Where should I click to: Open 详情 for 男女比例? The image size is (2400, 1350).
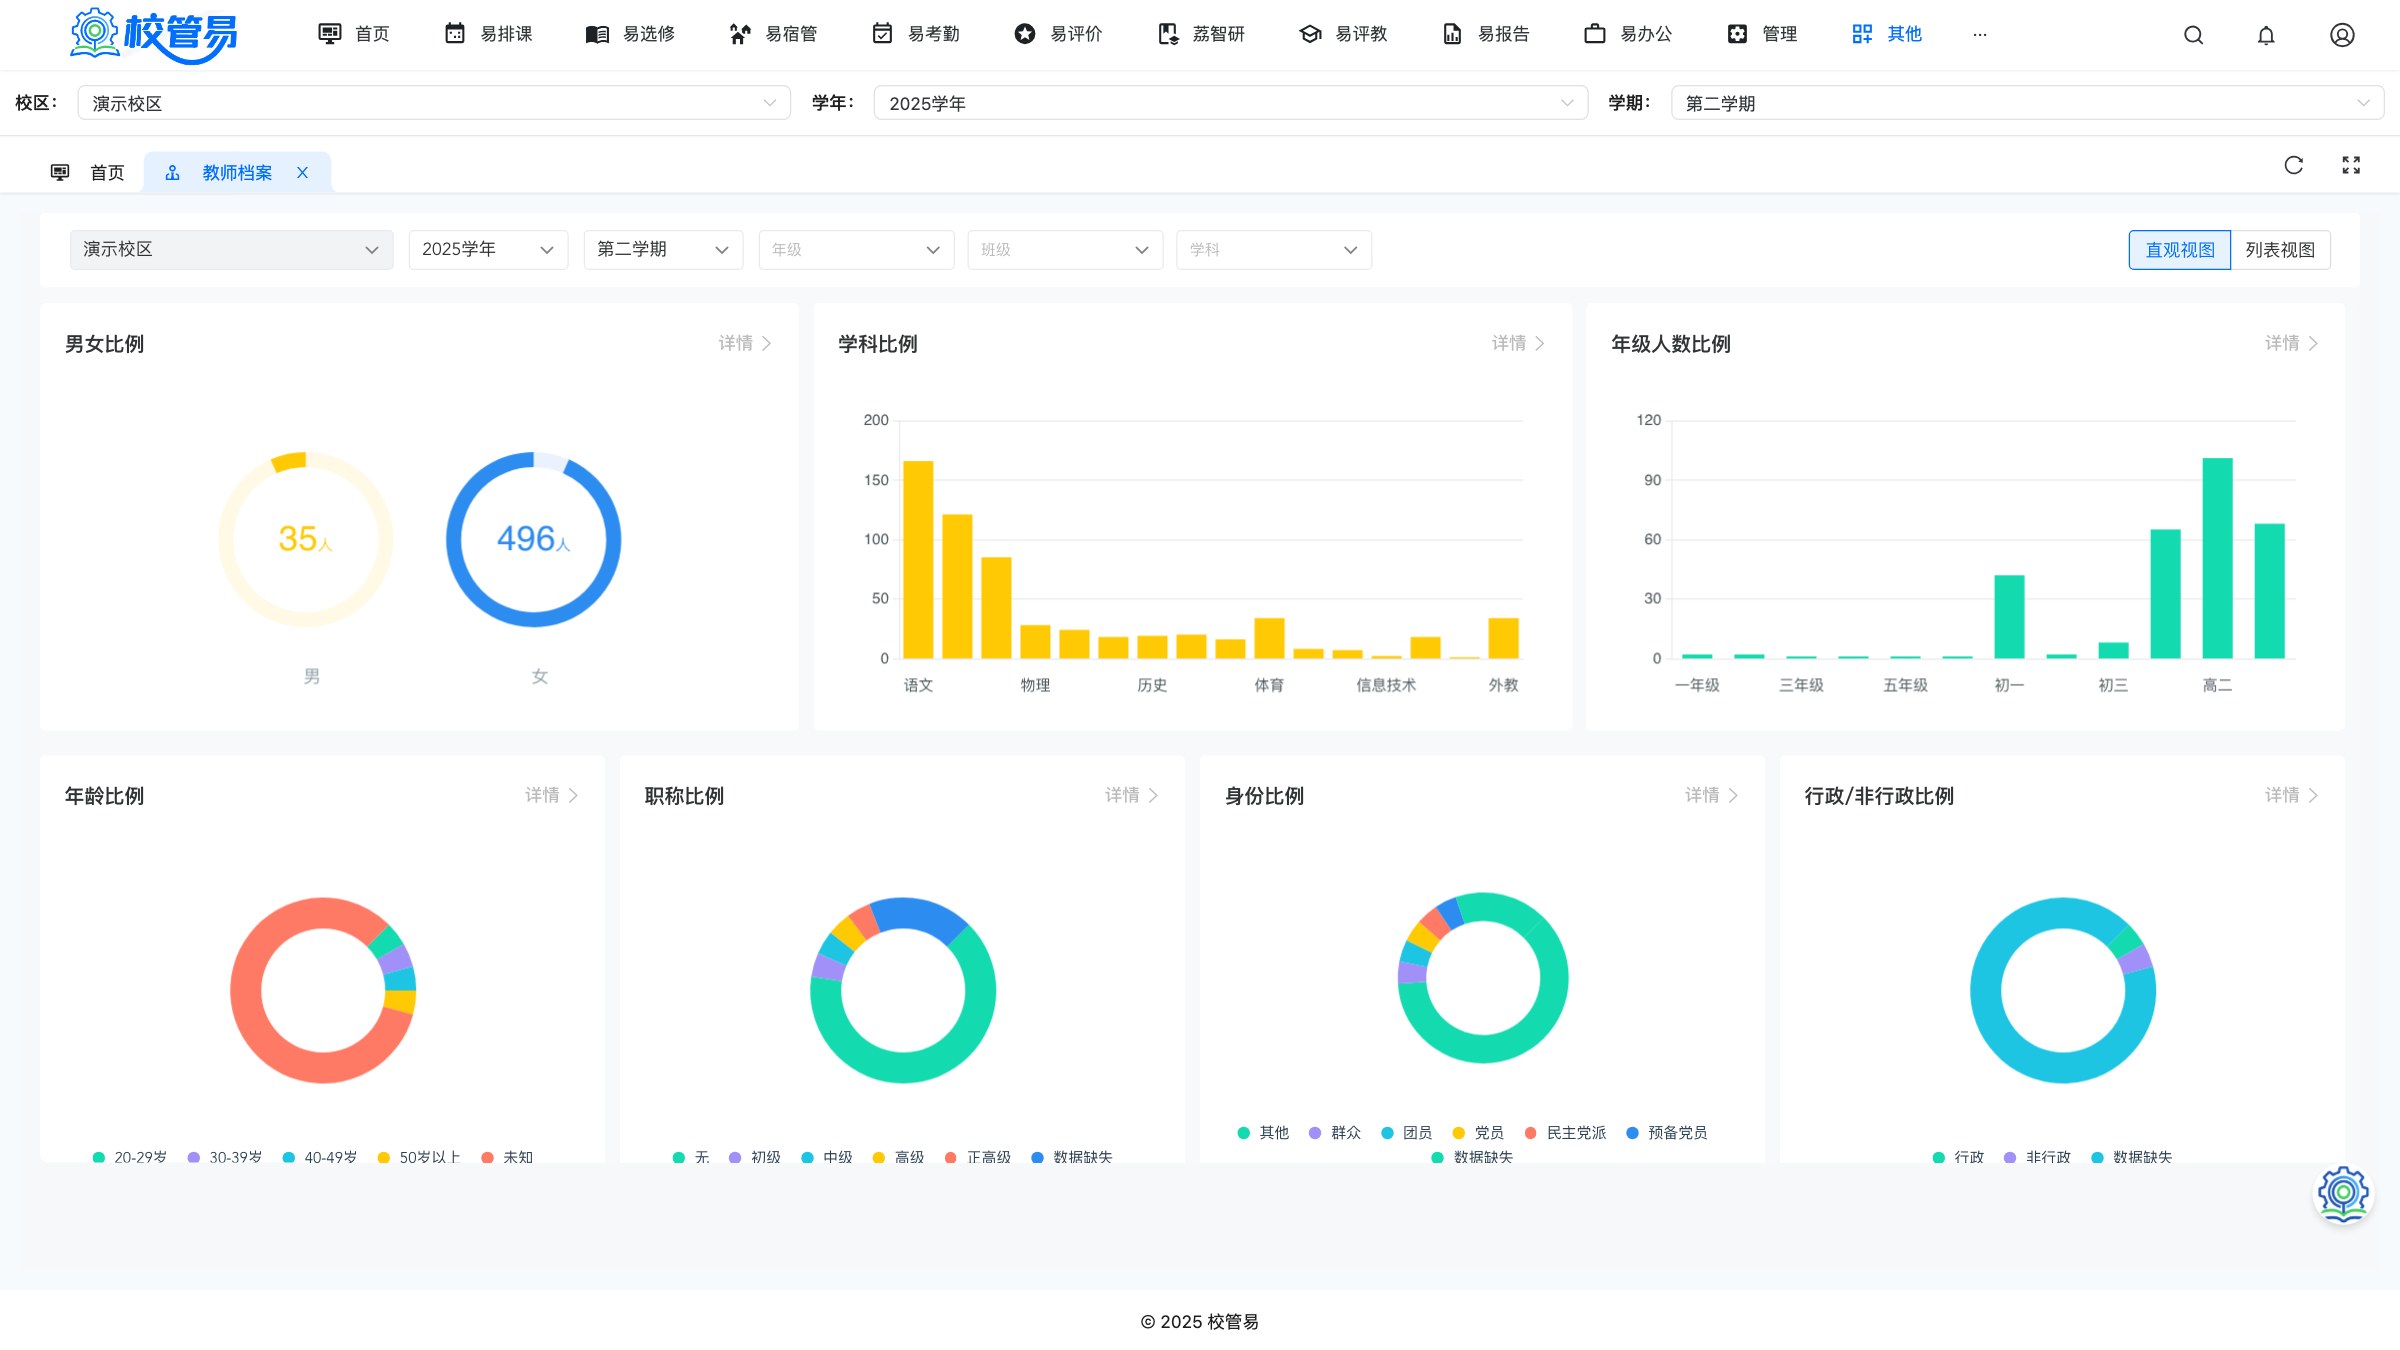(x=745, y=343)
